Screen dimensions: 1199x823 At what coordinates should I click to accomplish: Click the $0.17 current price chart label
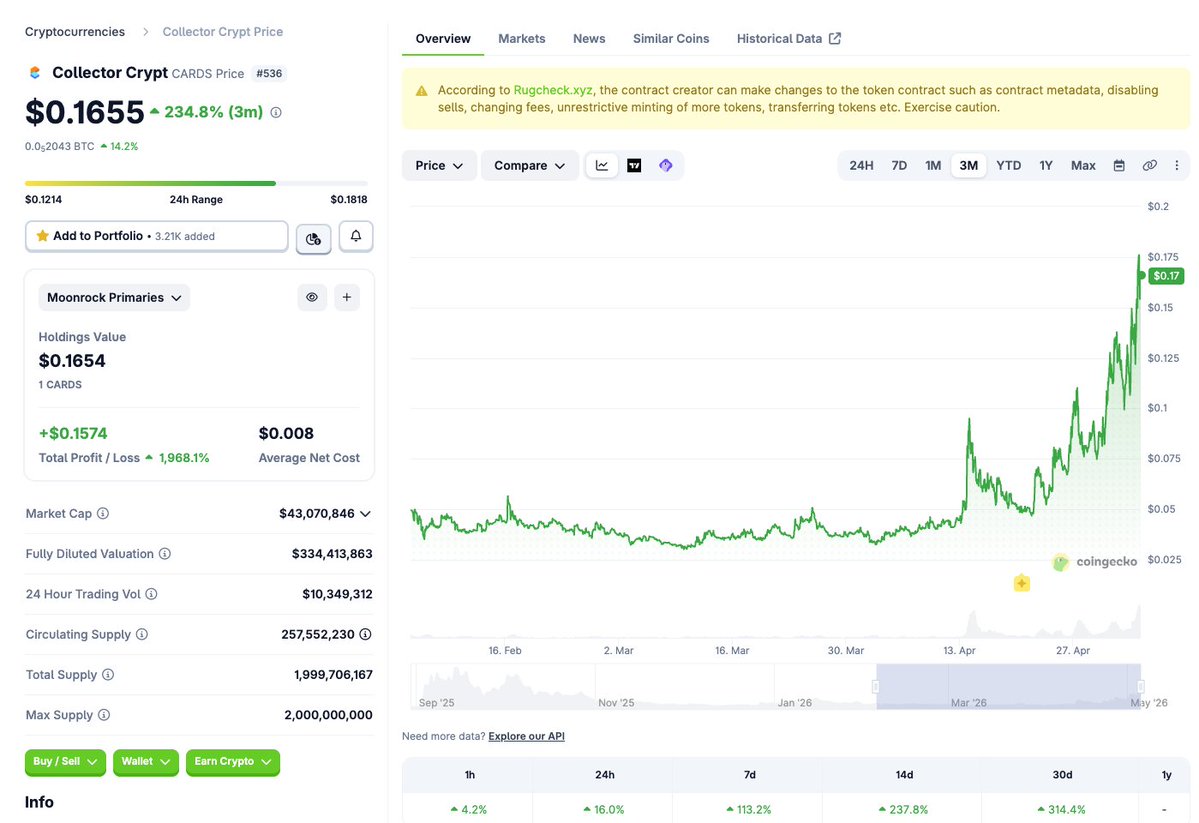click(1165, 276)
